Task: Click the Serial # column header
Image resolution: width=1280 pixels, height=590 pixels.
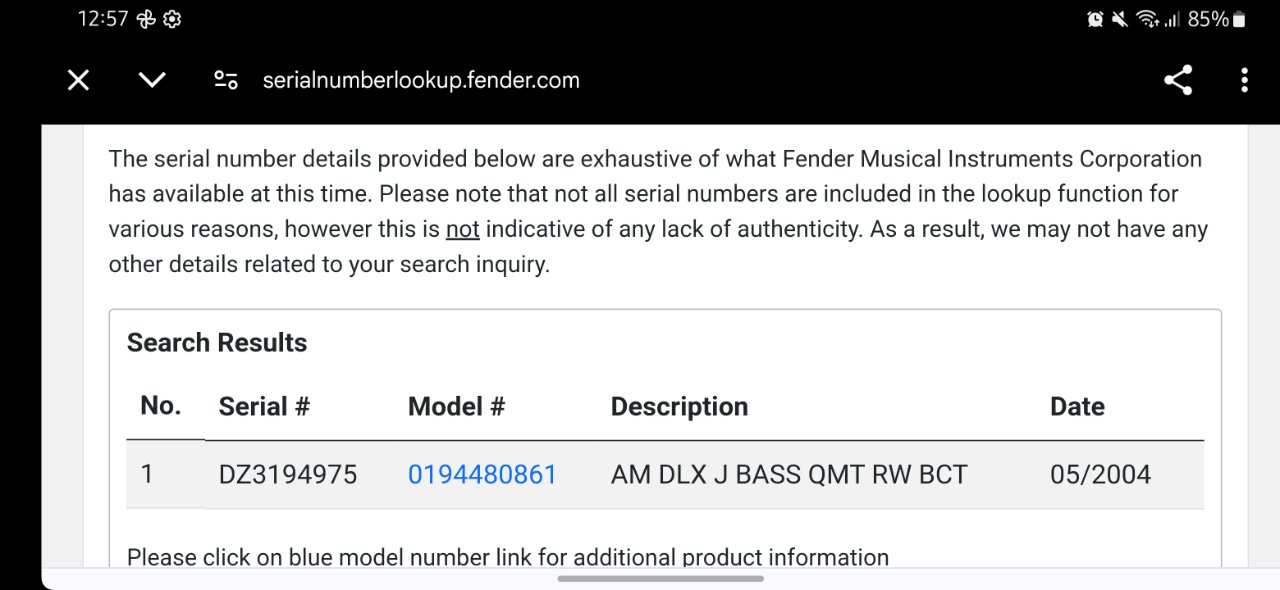Action: click(x=264, y=407)
